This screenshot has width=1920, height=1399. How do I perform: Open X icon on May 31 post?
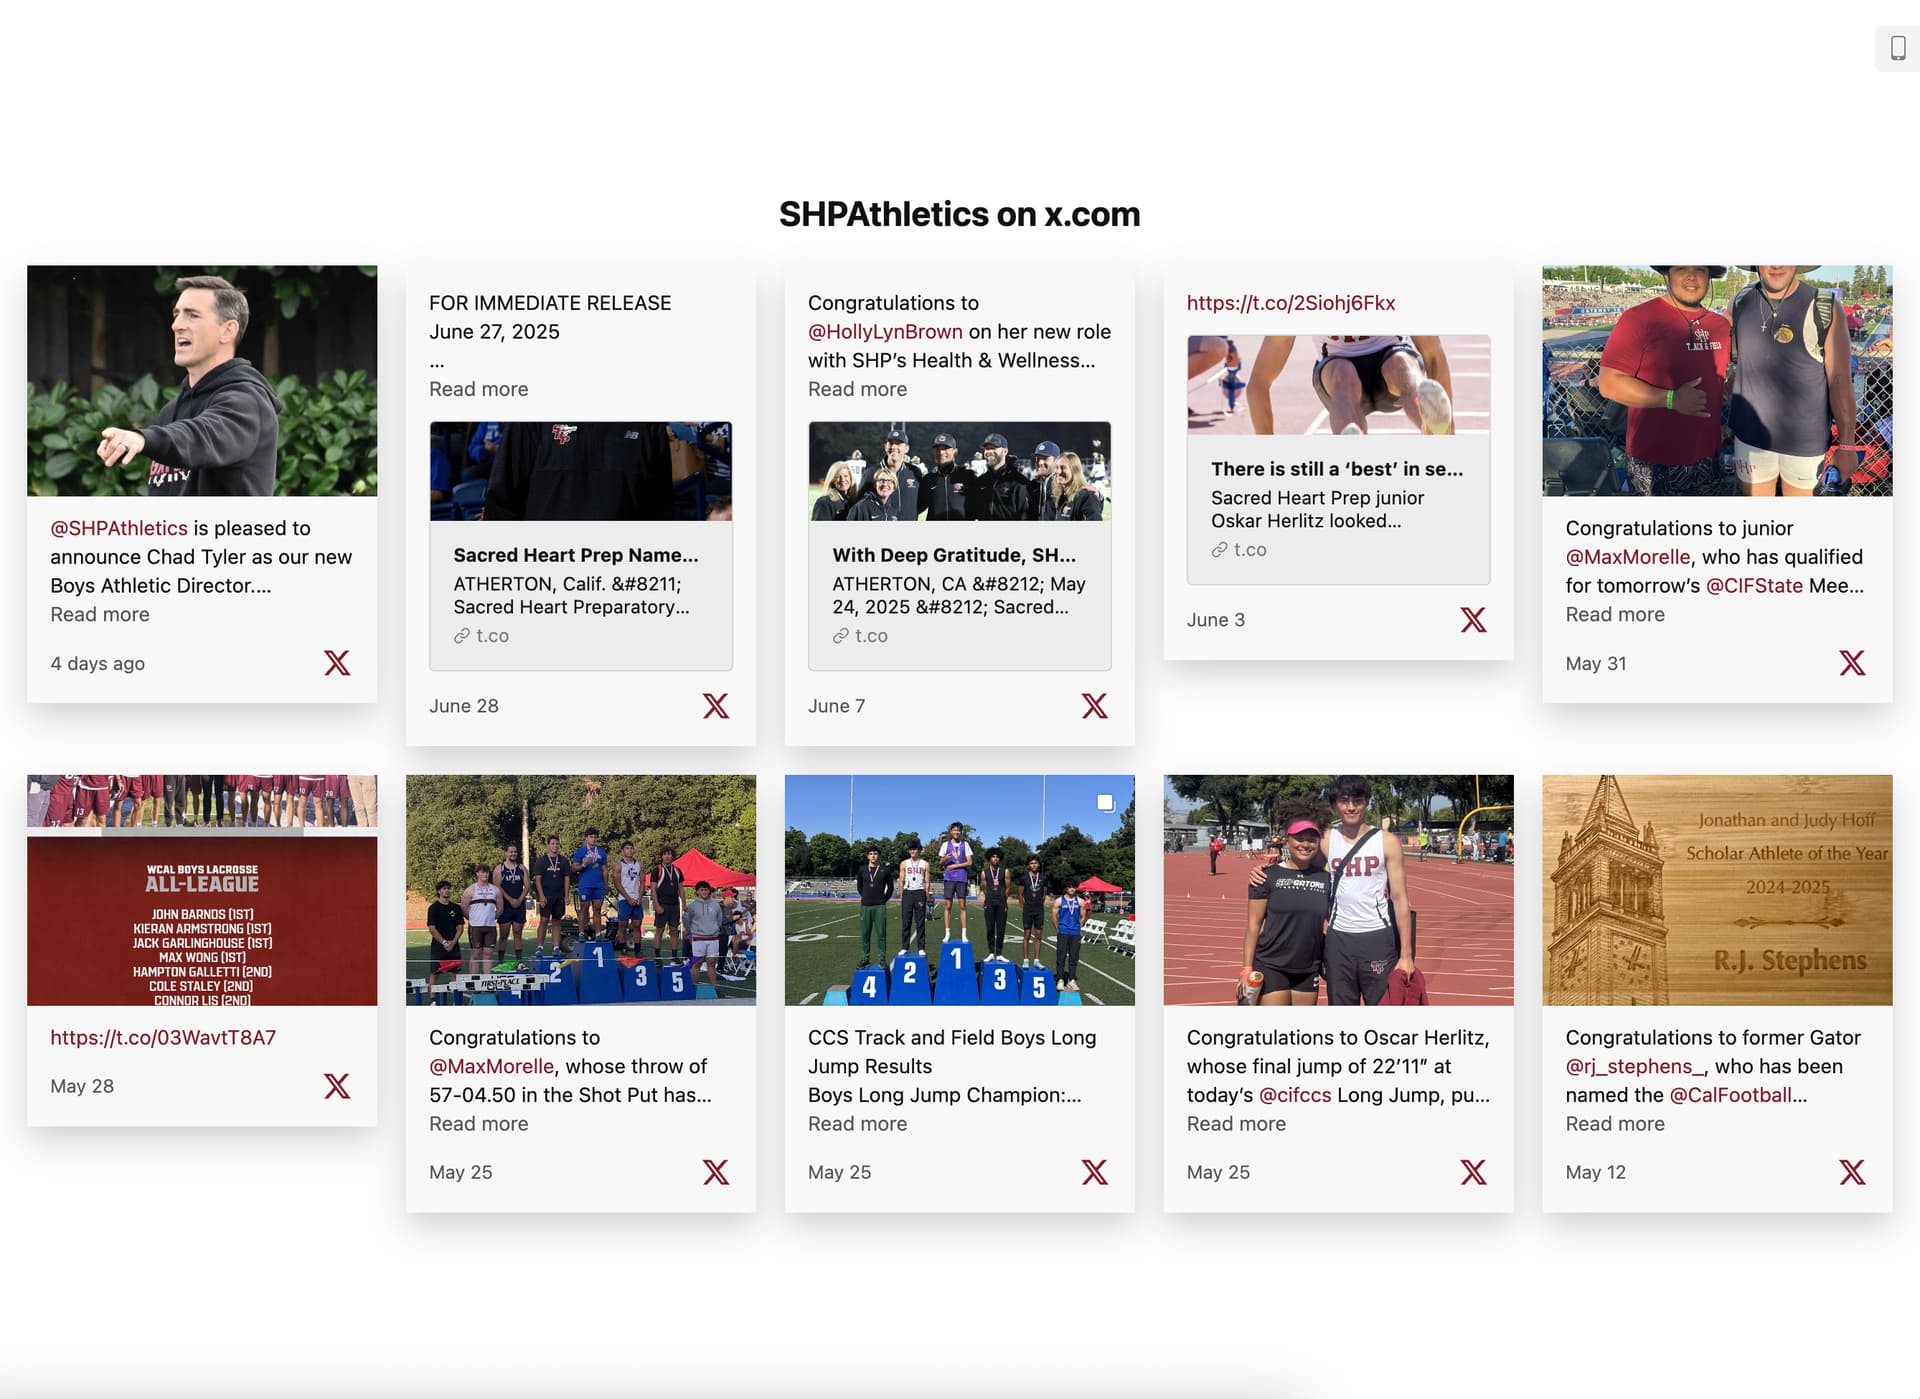coord(1852,663)
